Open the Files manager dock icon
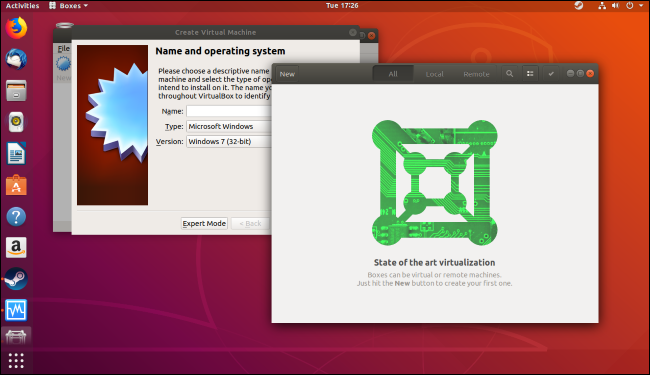This screenshot has width=650, height=375. pyautogui.click(x=16, y=91)
